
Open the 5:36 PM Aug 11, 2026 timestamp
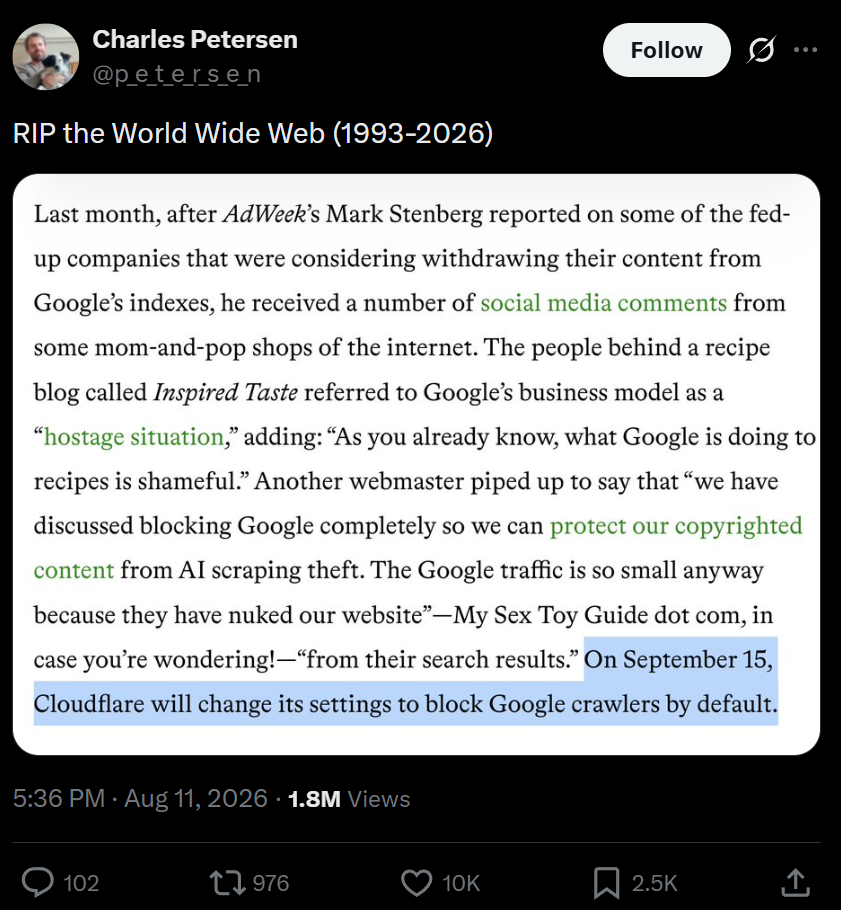click(140, 799)
